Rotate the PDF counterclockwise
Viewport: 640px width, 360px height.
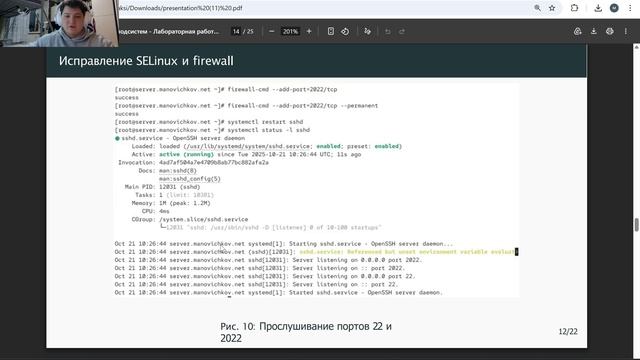click(x=345, y=31)
